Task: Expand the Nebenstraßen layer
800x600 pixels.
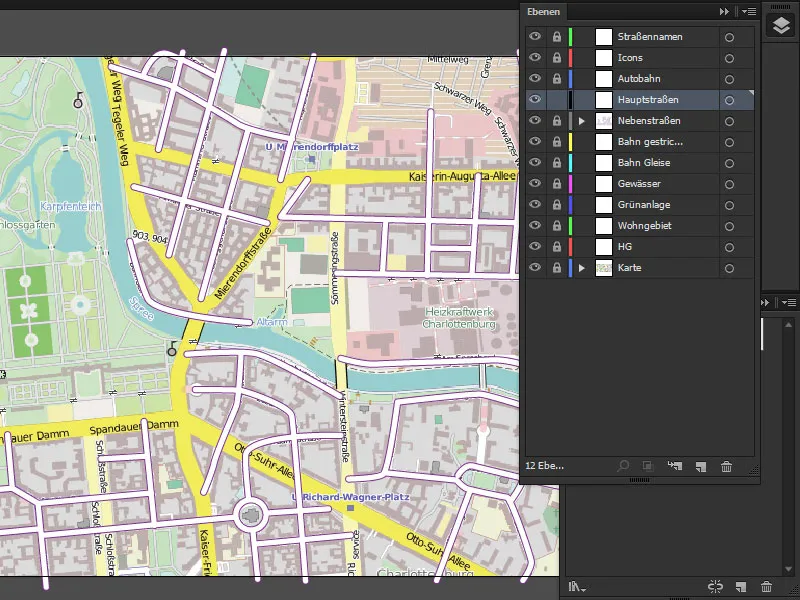Action: coord(582,121)
